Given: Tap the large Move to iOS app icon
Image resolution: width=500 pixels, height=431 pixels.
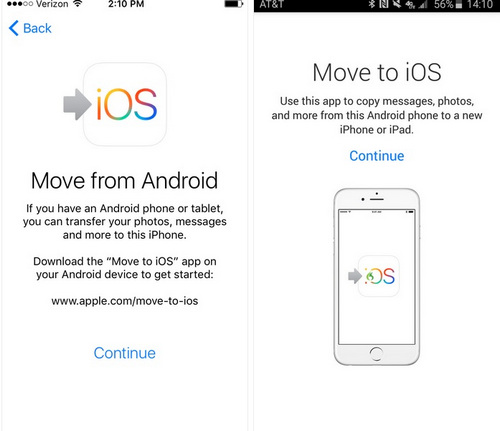Looking at the screenshot, I should [x=125, y=104].
